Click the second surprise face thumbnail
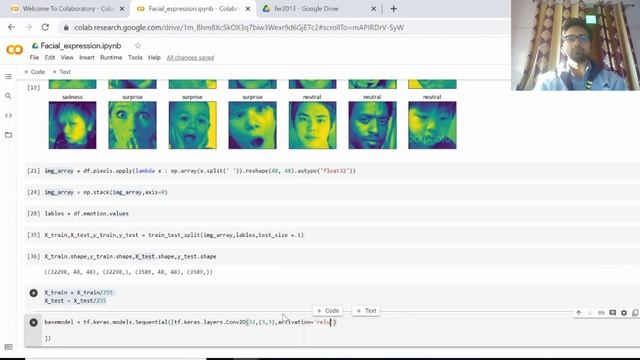This screenshot has height=360, width=640. click(192, 125)
